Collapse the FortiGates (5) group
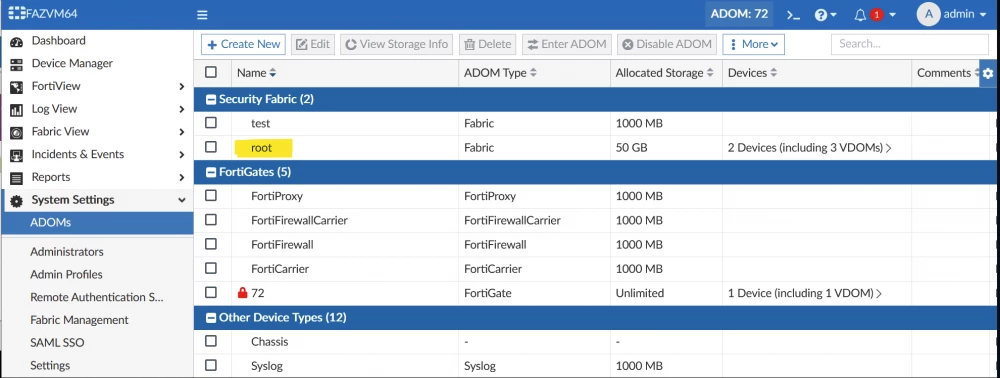 pyautogui.click(x=210, y=172)
